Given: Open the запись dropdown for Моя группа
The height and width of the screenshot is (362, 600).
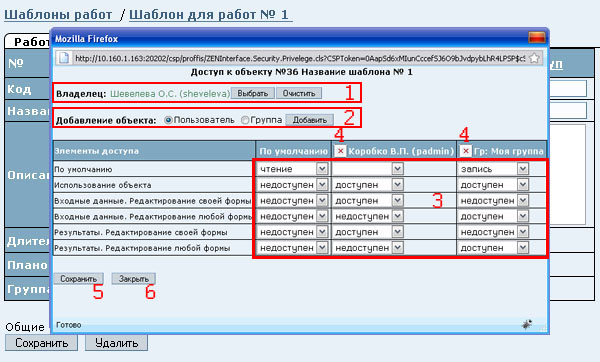Looking at the screenshot, I should click(x=494, y=169).
